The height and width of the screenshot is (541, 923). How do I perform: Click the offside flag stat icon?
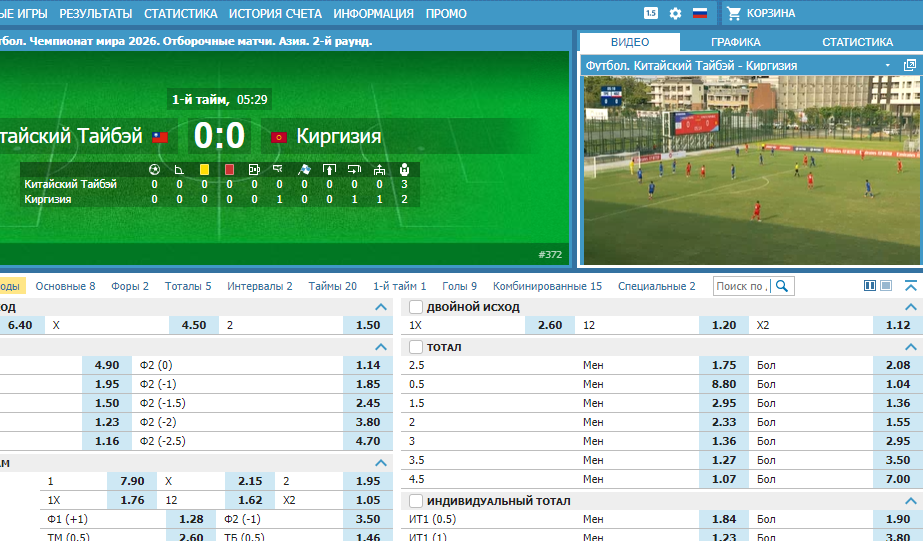coord(278,170)
